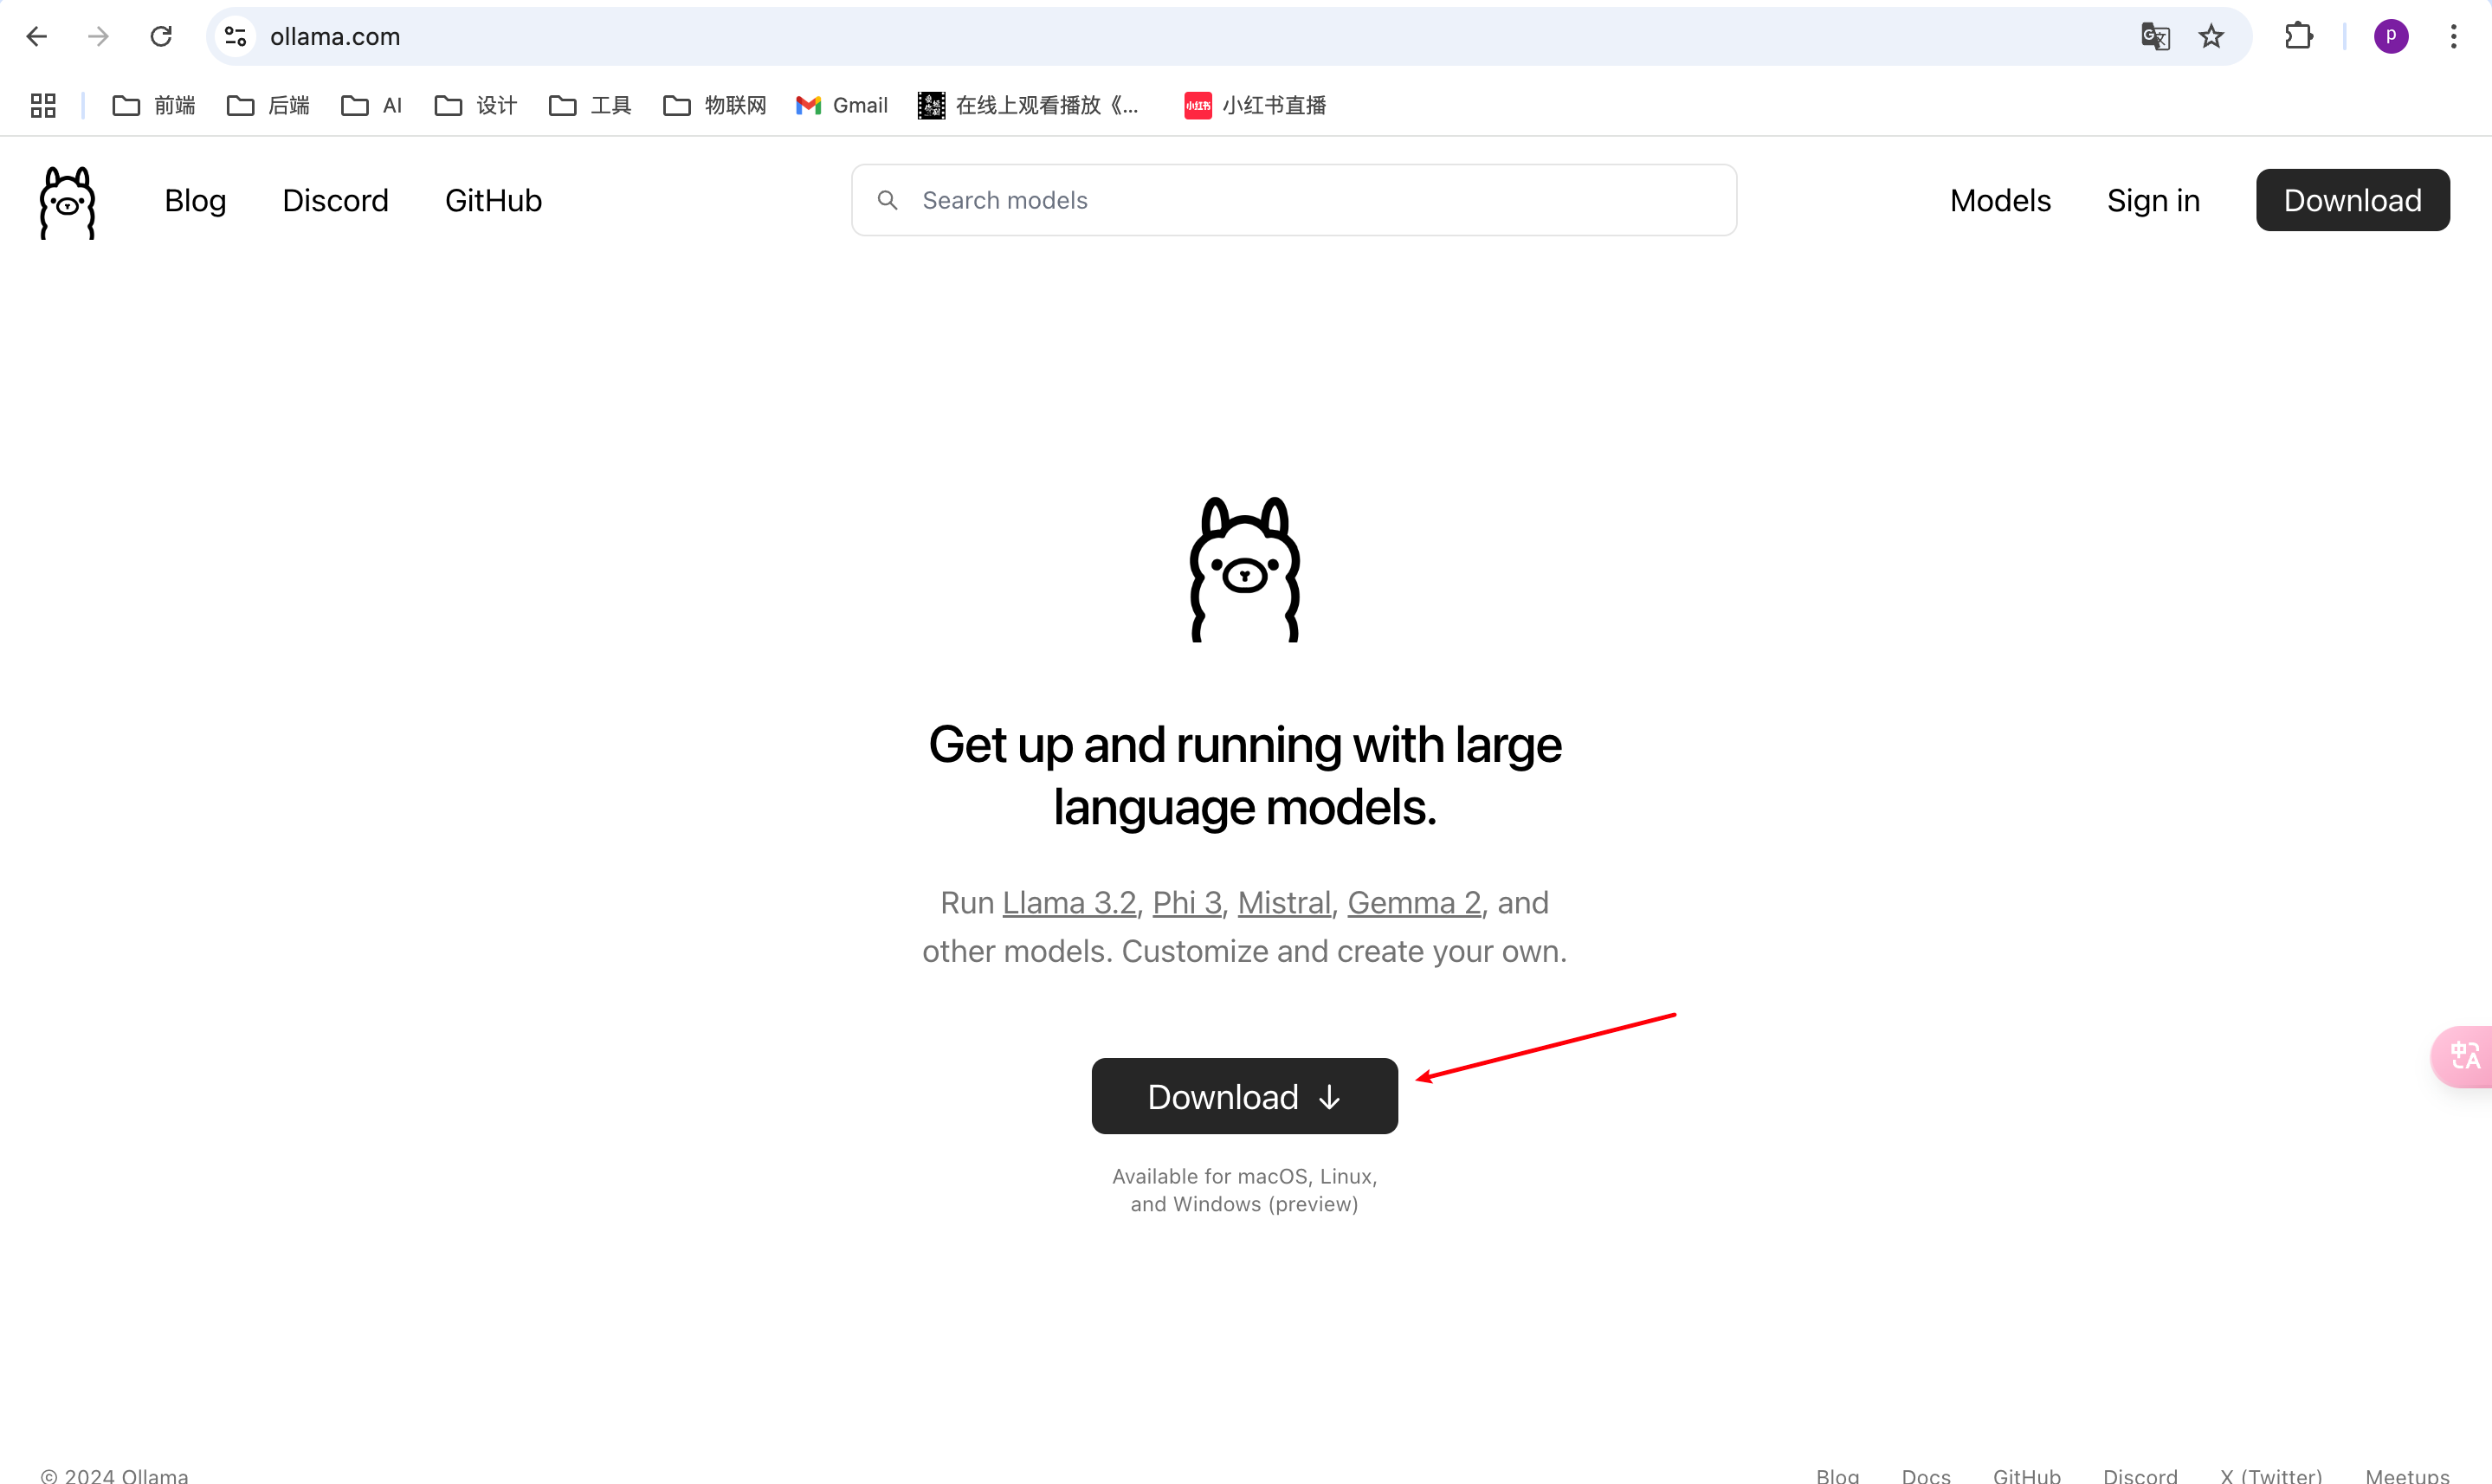Bookmark this page with the star icon
The height and width of the screenshot is (1484, 2492).
tap(2210, 37)
